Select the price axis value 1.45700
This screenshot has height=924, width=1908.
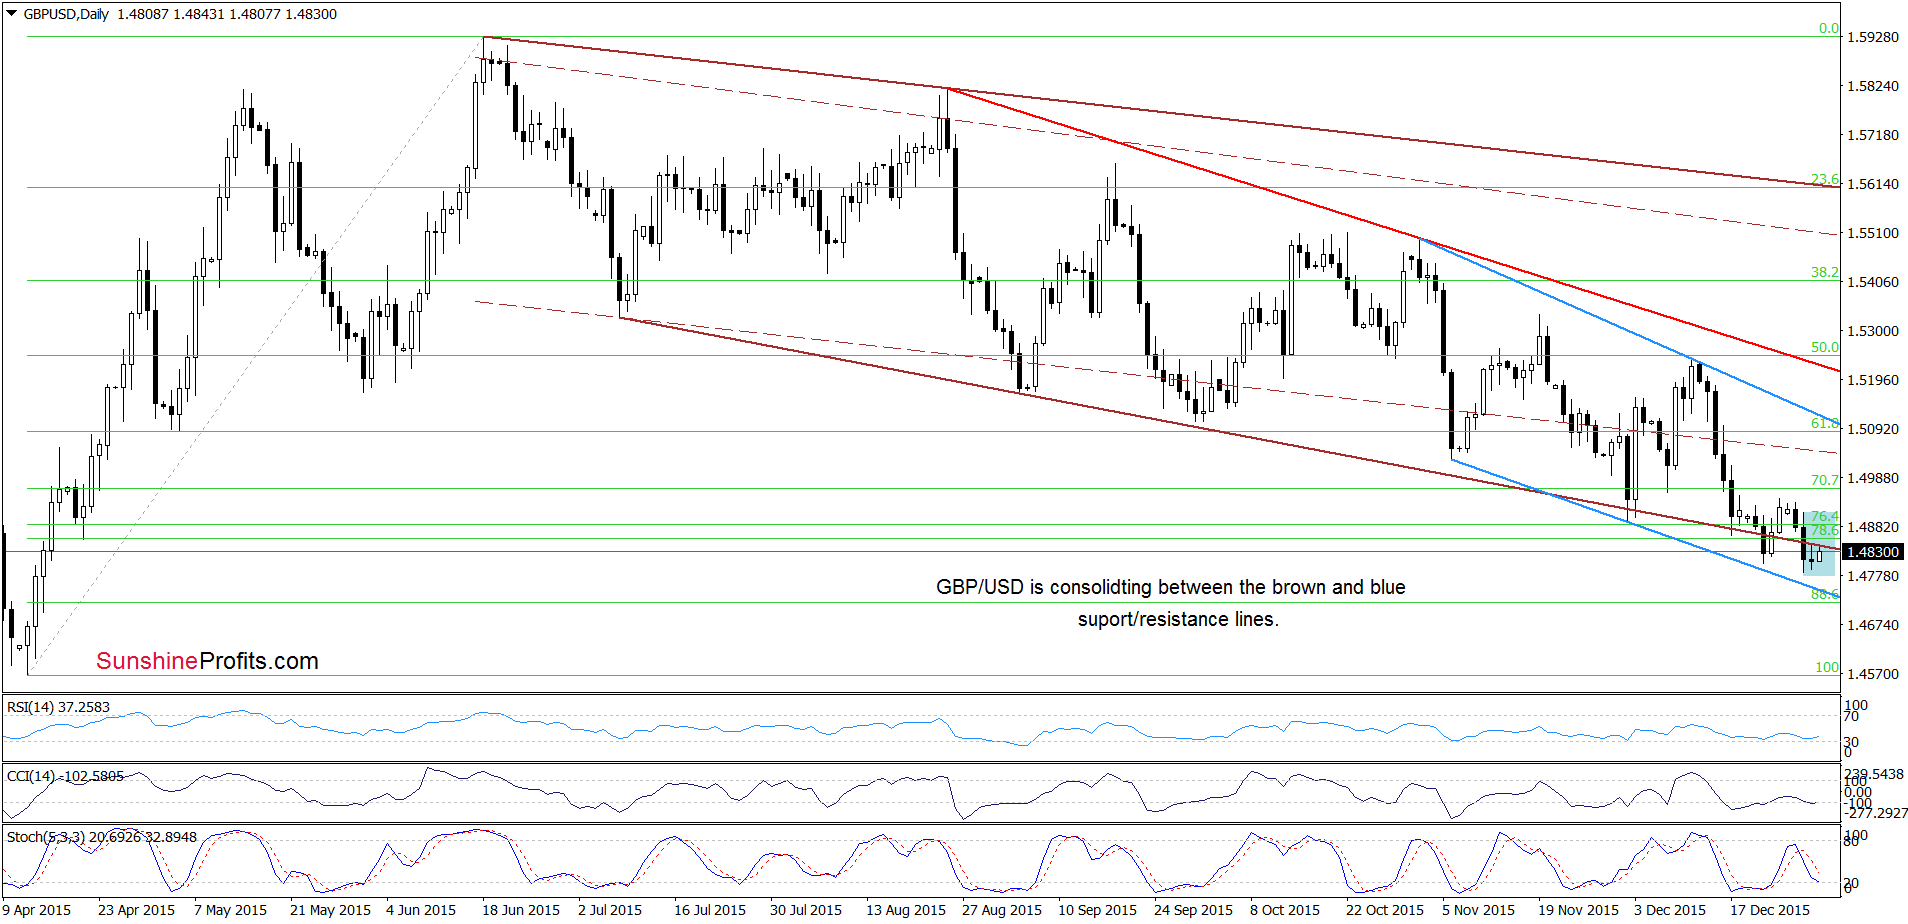coord(1872,674)
